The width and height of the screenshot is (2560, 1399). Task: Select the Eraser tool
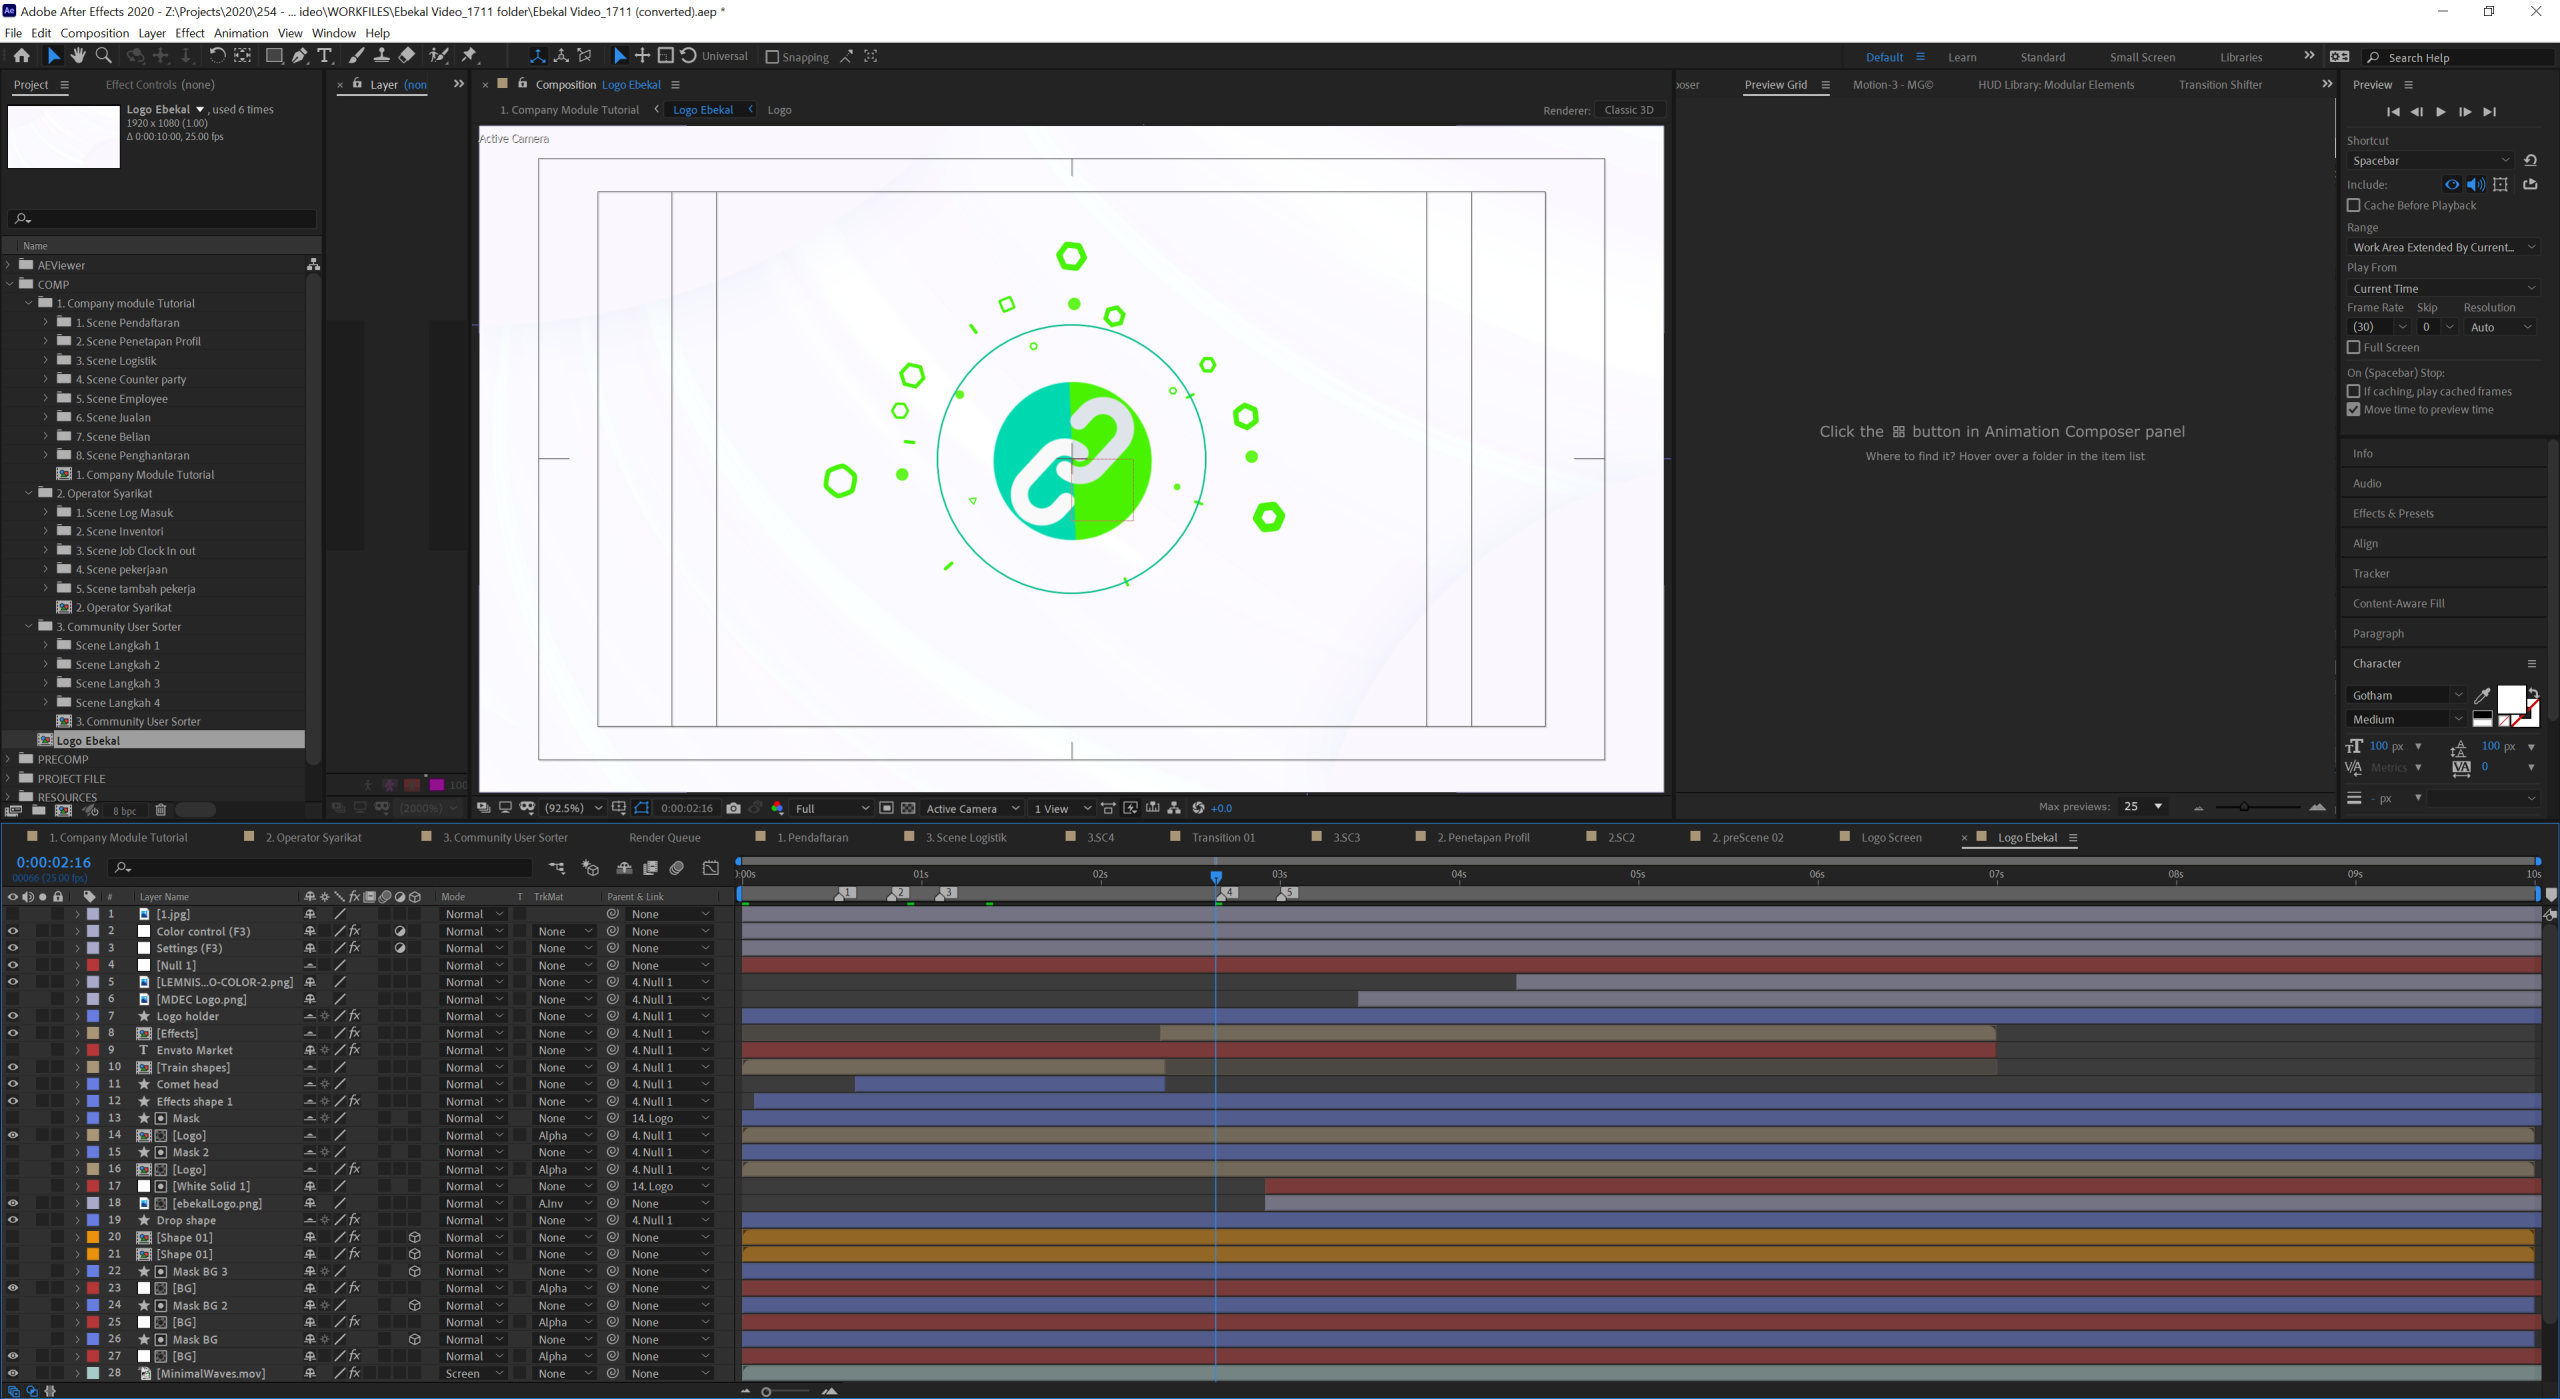pos(407,56)
